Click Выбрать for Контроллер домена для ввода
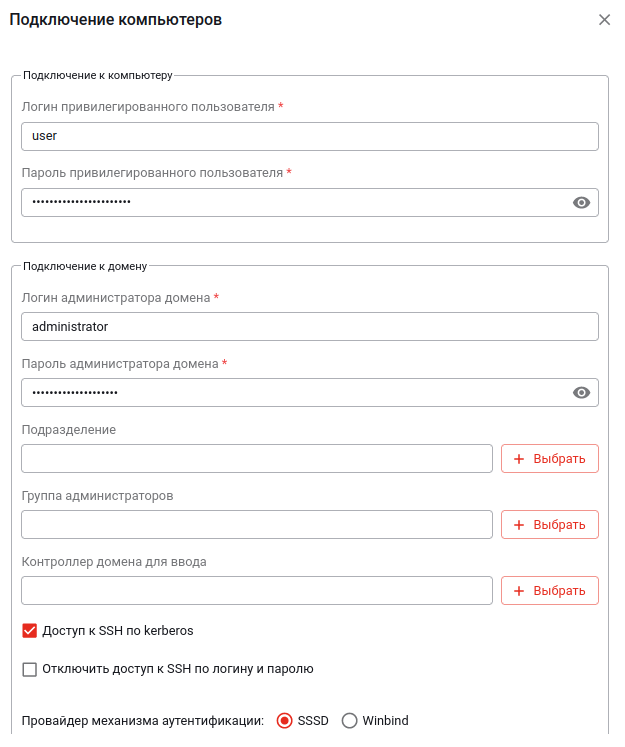 point(549,591)
